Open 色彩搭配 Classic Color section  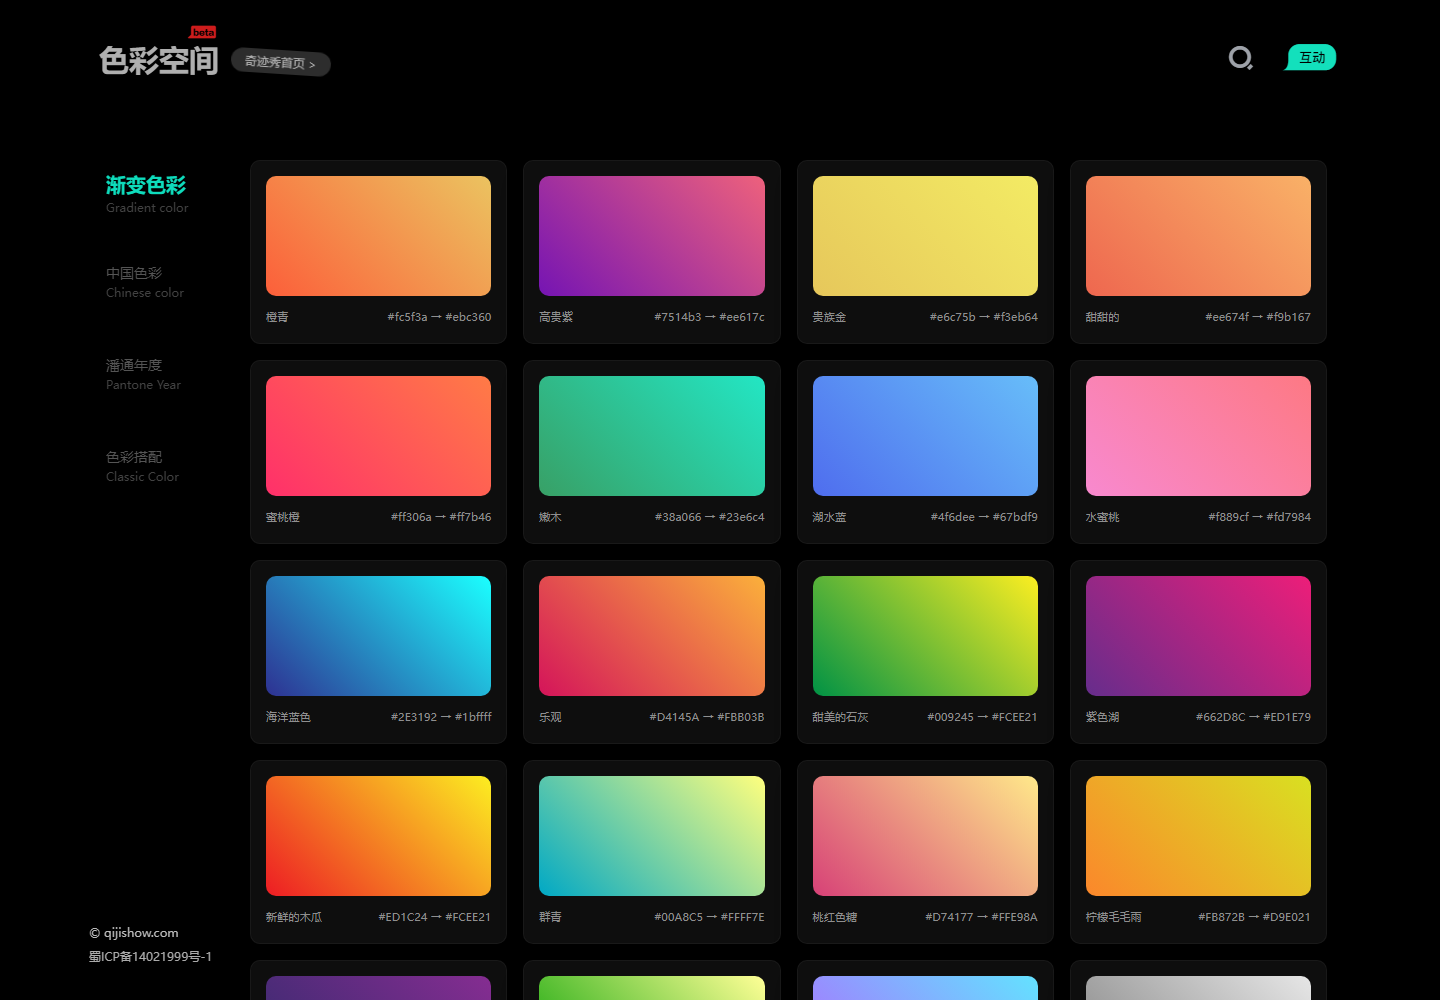point(143,466)
